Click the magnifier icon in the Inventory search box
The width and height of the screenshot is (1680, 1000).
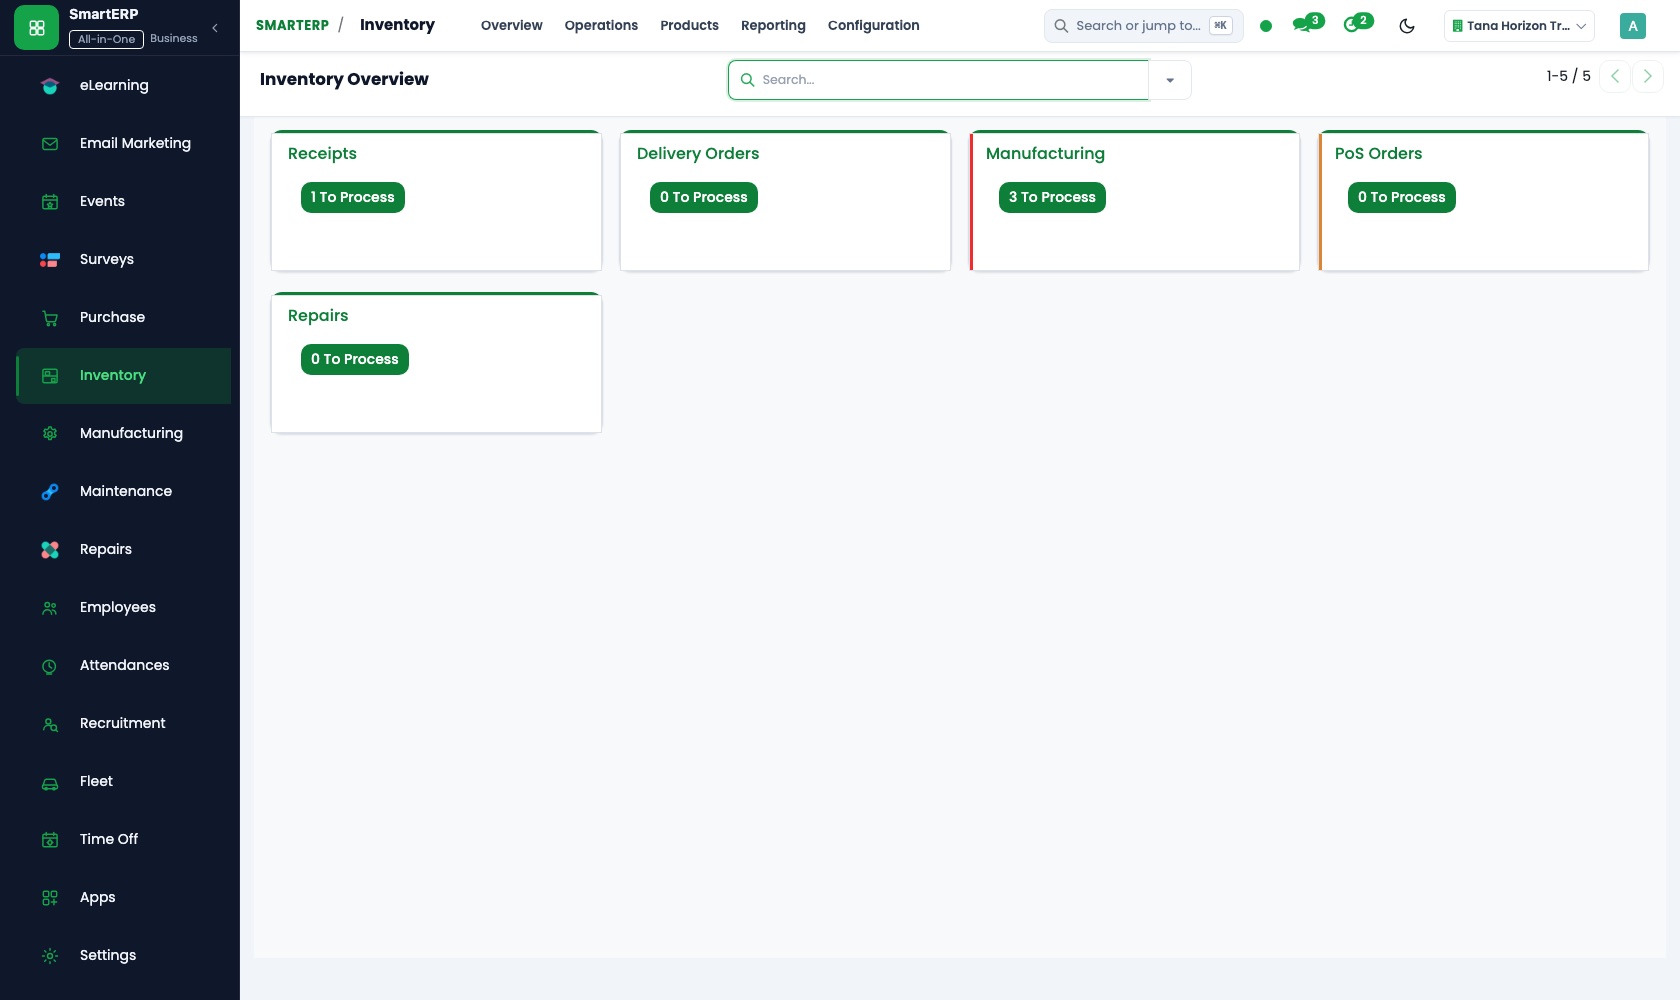point(747,80)
